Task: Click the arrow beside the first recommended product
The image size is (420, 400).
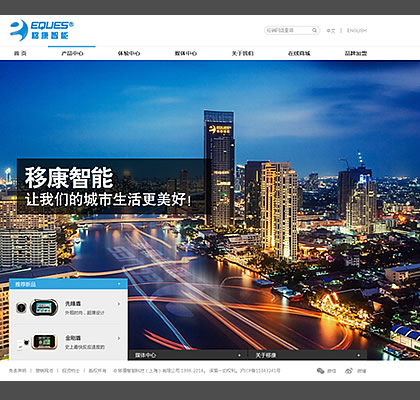Action: pyautogui.click(x=119, y=304)
